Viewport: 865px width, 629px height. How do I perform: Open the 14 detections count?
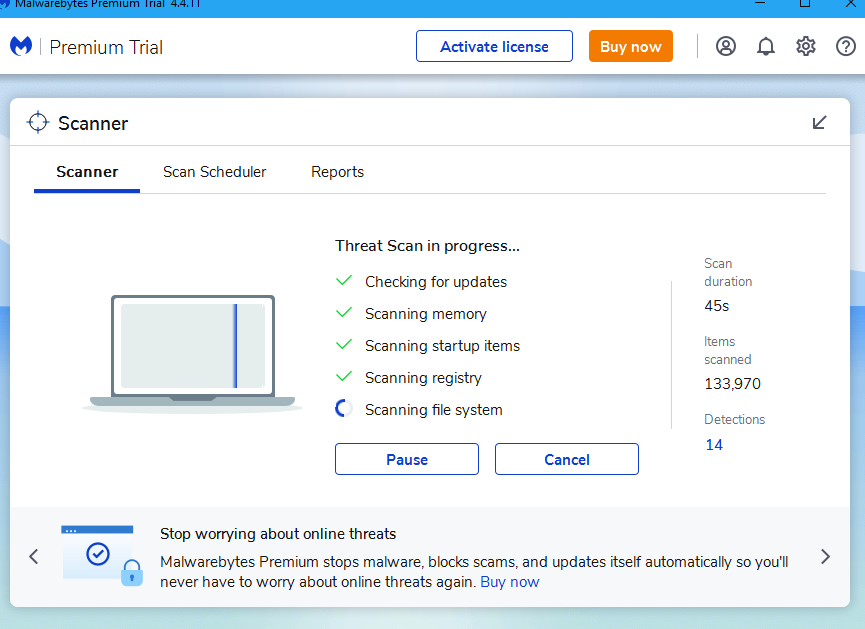click(x=714, y=445)
